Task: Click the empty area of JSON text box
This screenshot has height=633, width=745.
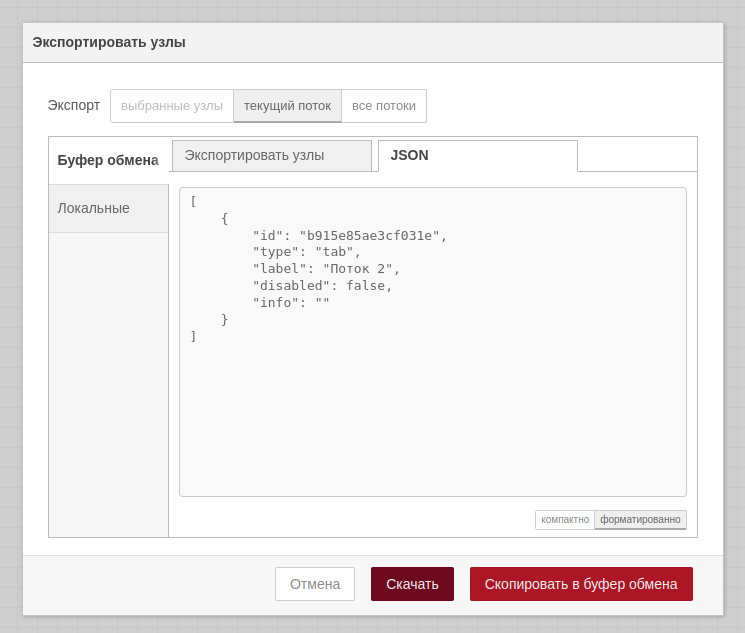Action: (x=432, y=420)
